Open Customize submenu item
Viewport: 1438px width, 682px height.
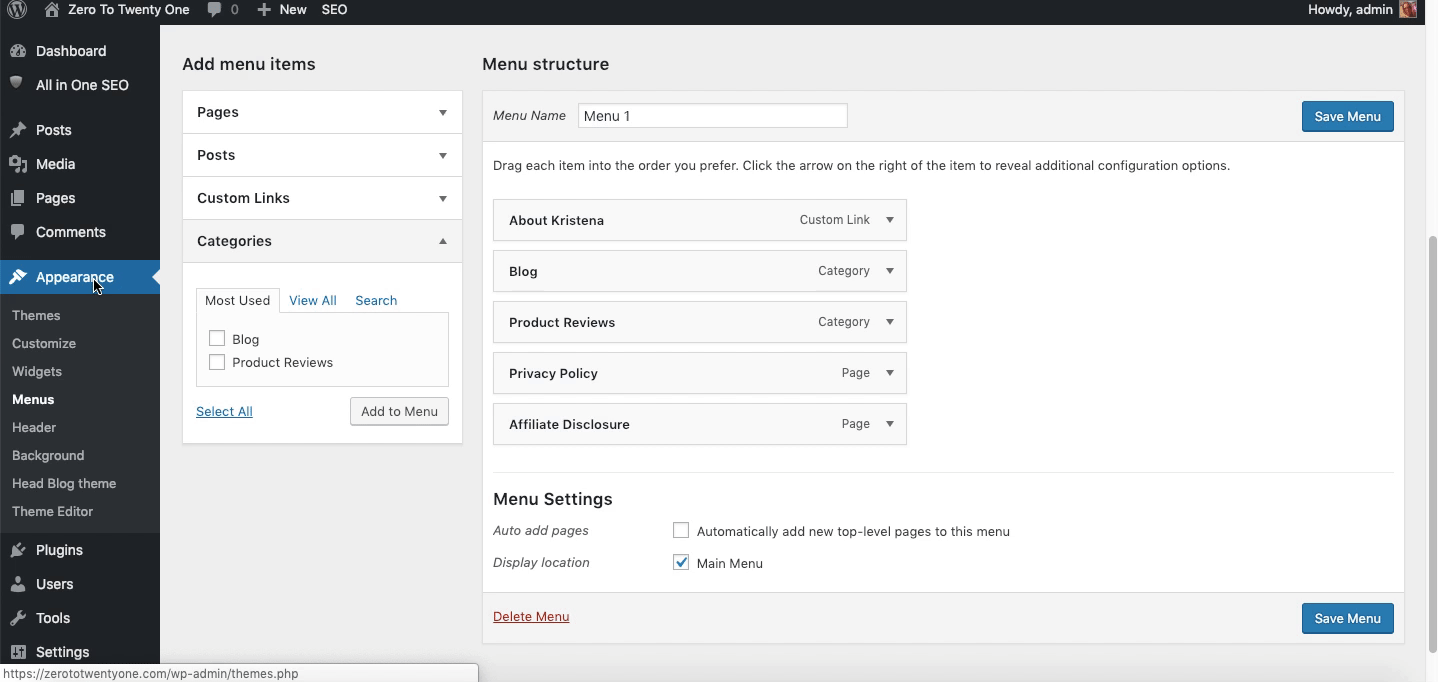(44, 343)
